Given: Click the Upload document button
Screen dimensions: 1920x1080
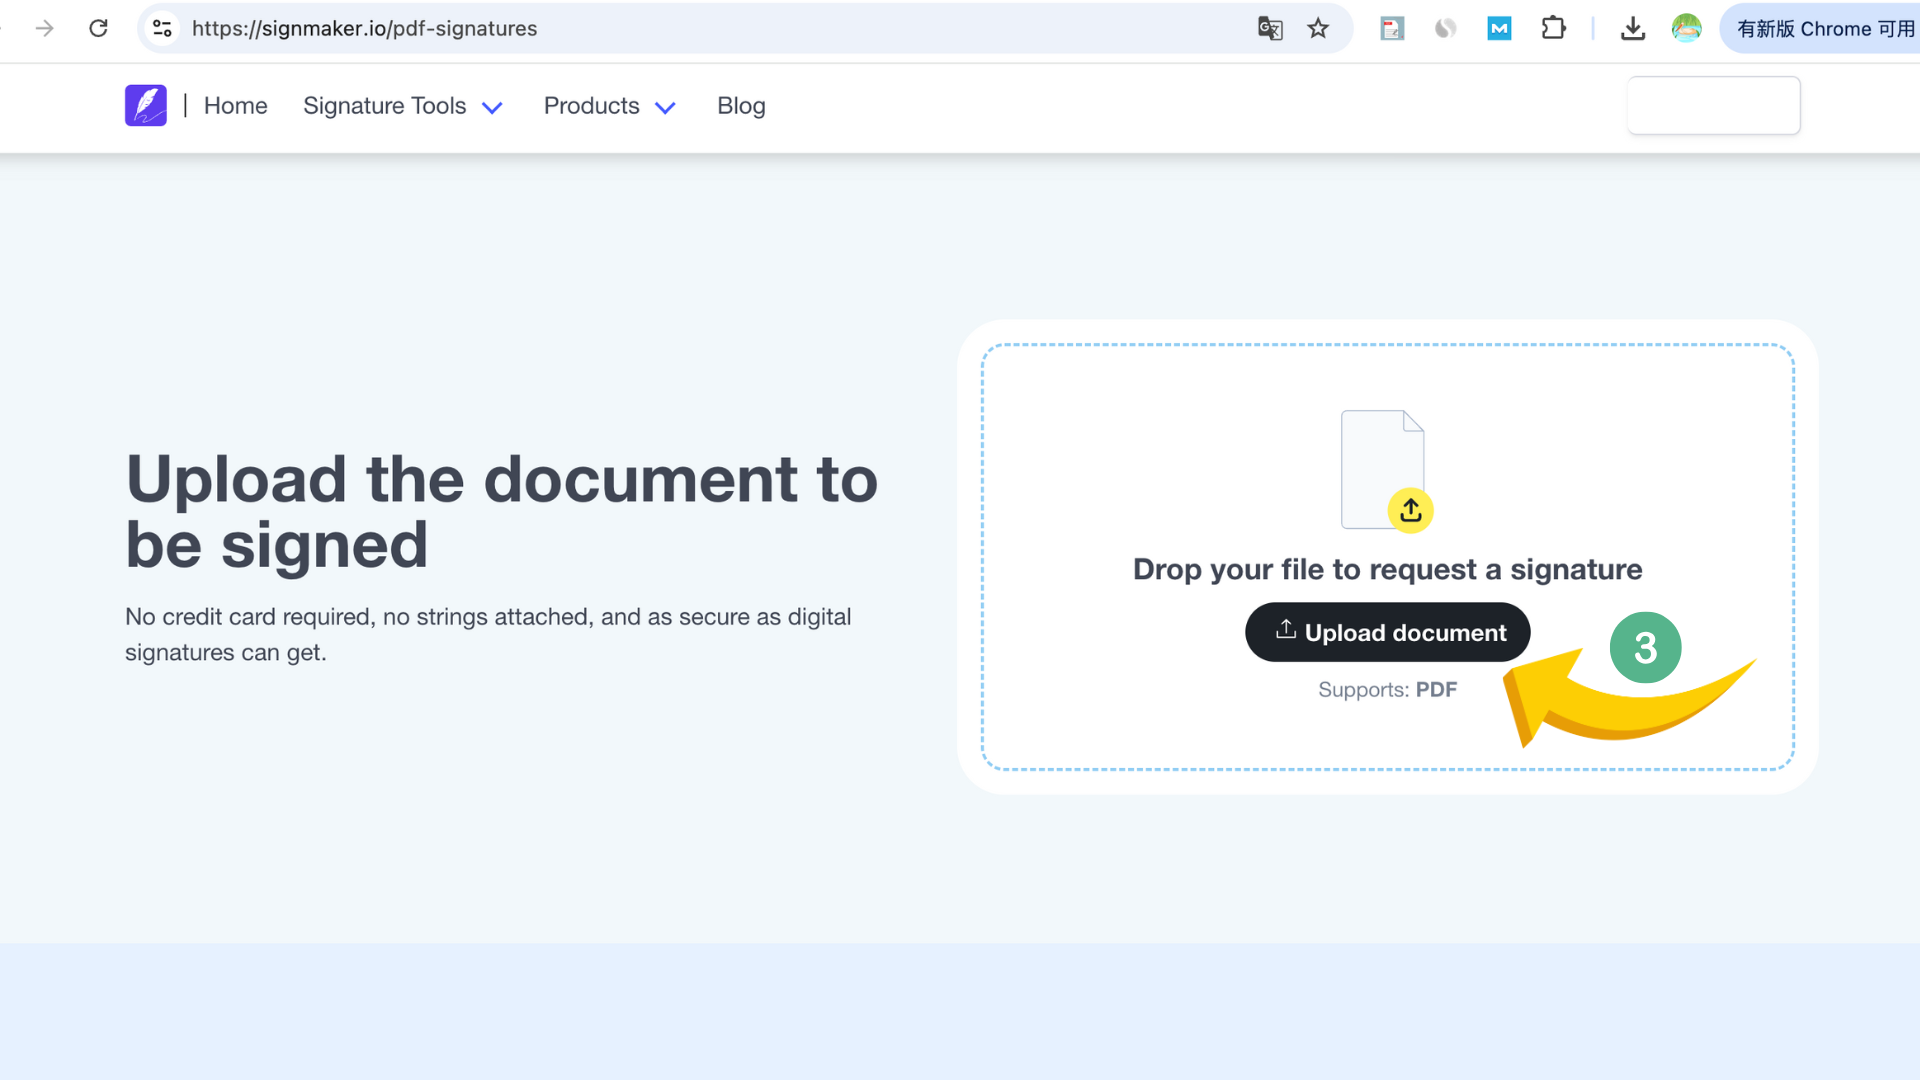Looking at the screenshot, I should click(x=1387, y=632).
